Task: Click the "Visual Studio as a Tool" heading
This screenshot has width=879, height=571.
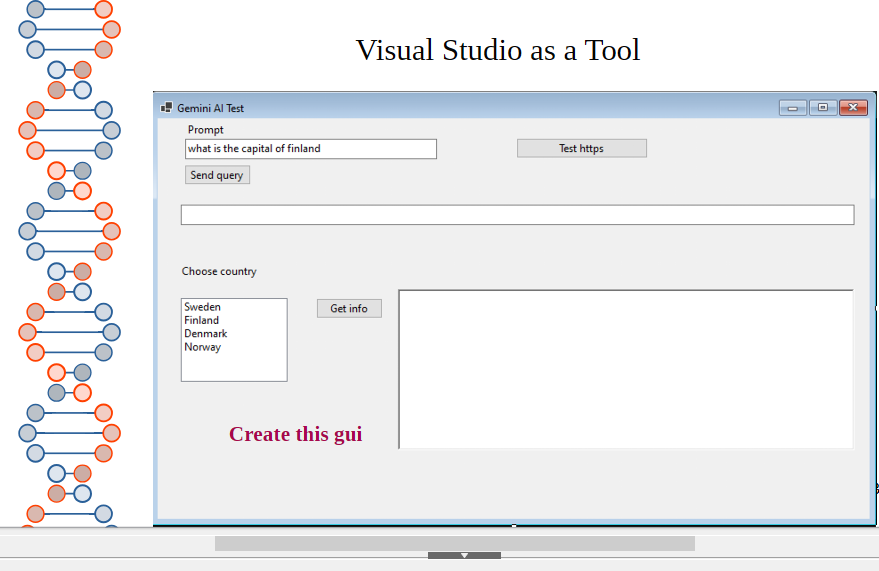Action: pos(497,50)
